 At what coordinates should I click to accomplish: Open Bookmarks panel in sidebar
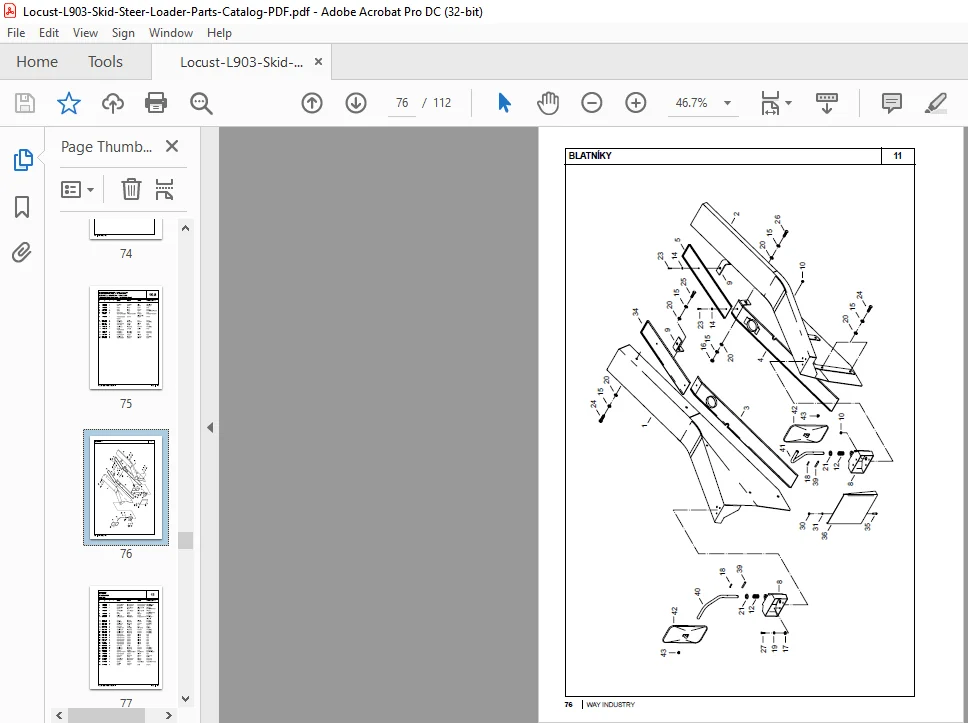[x=22, y=207]
